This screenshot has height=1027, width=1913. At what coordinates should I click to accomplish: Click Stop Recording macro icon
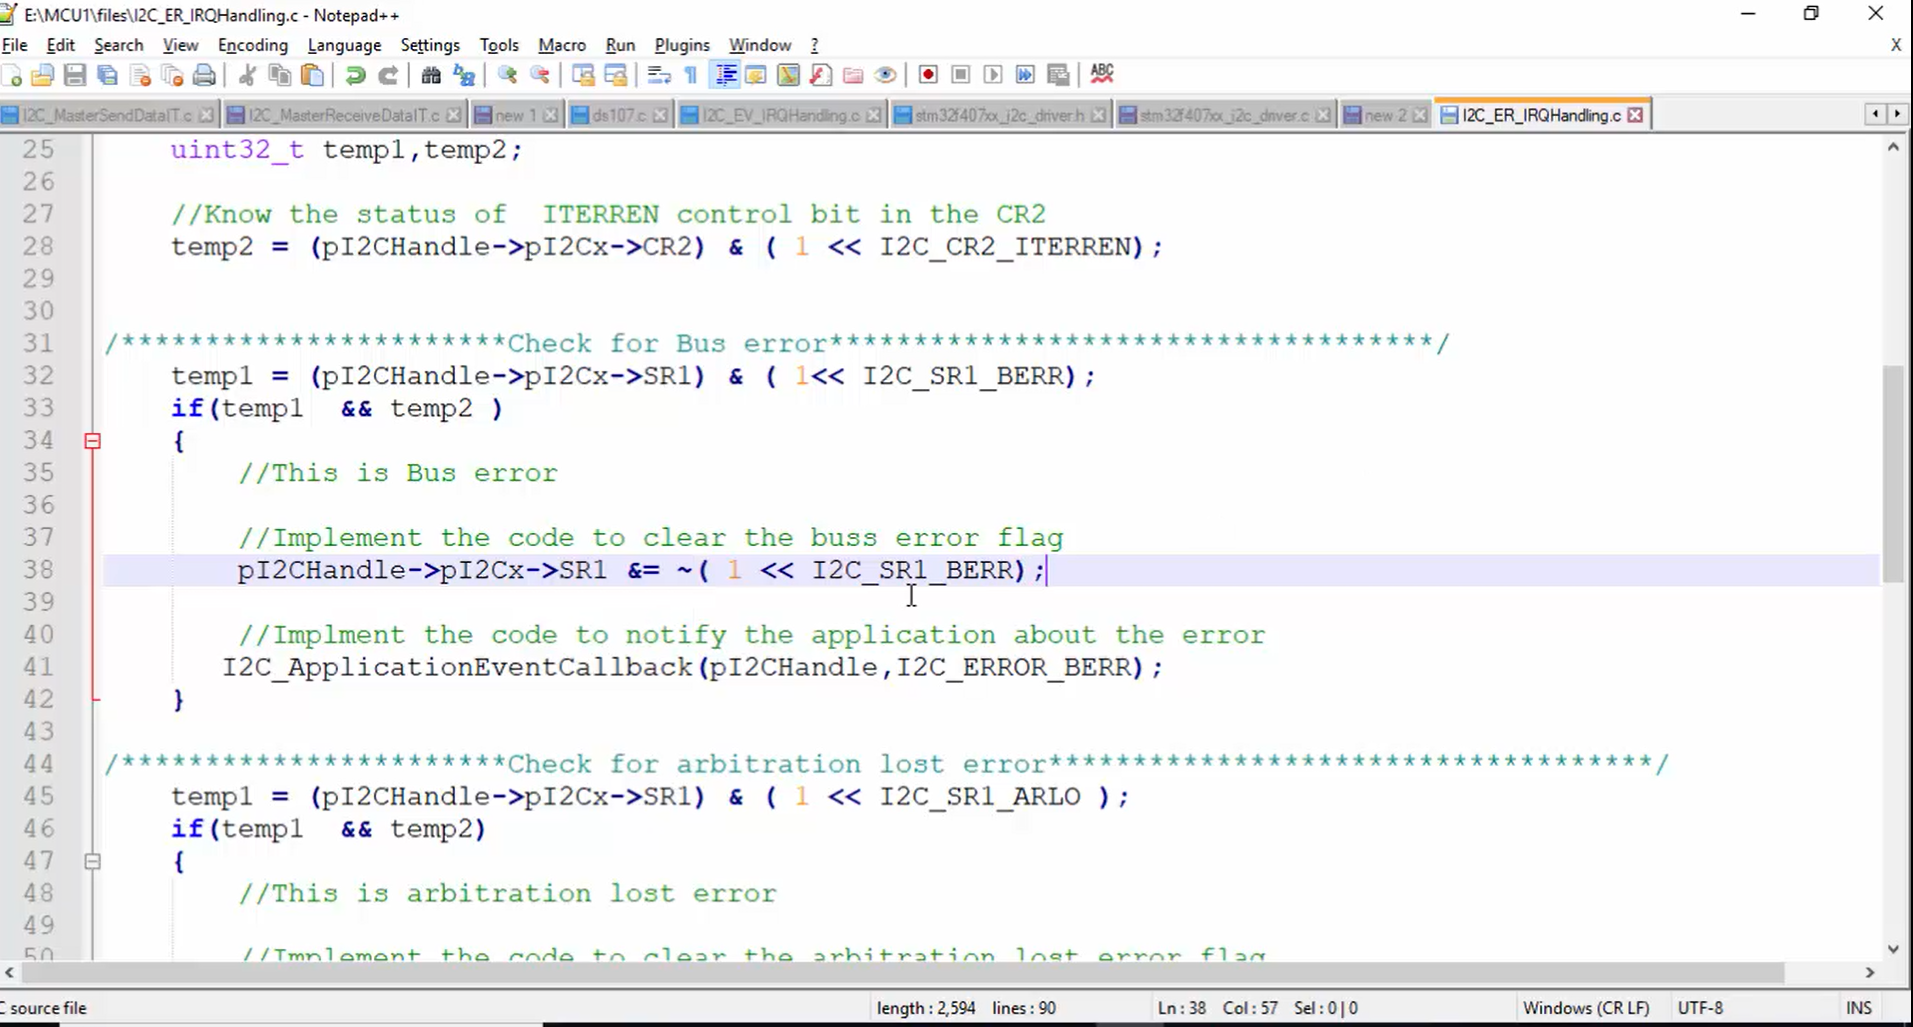click(961, 75)
